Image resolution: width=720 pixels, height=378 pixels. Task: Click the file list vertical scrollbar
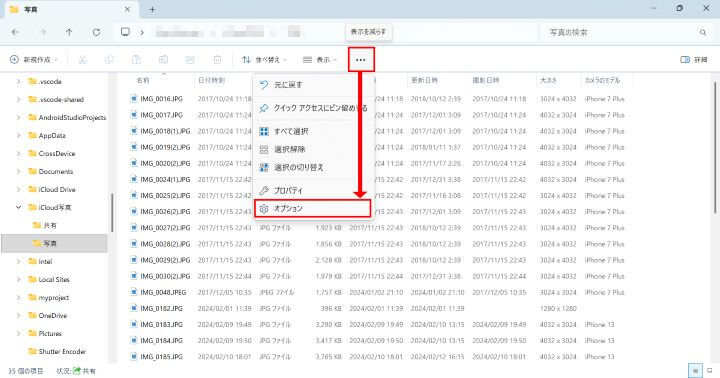click(x=714, y=147)
